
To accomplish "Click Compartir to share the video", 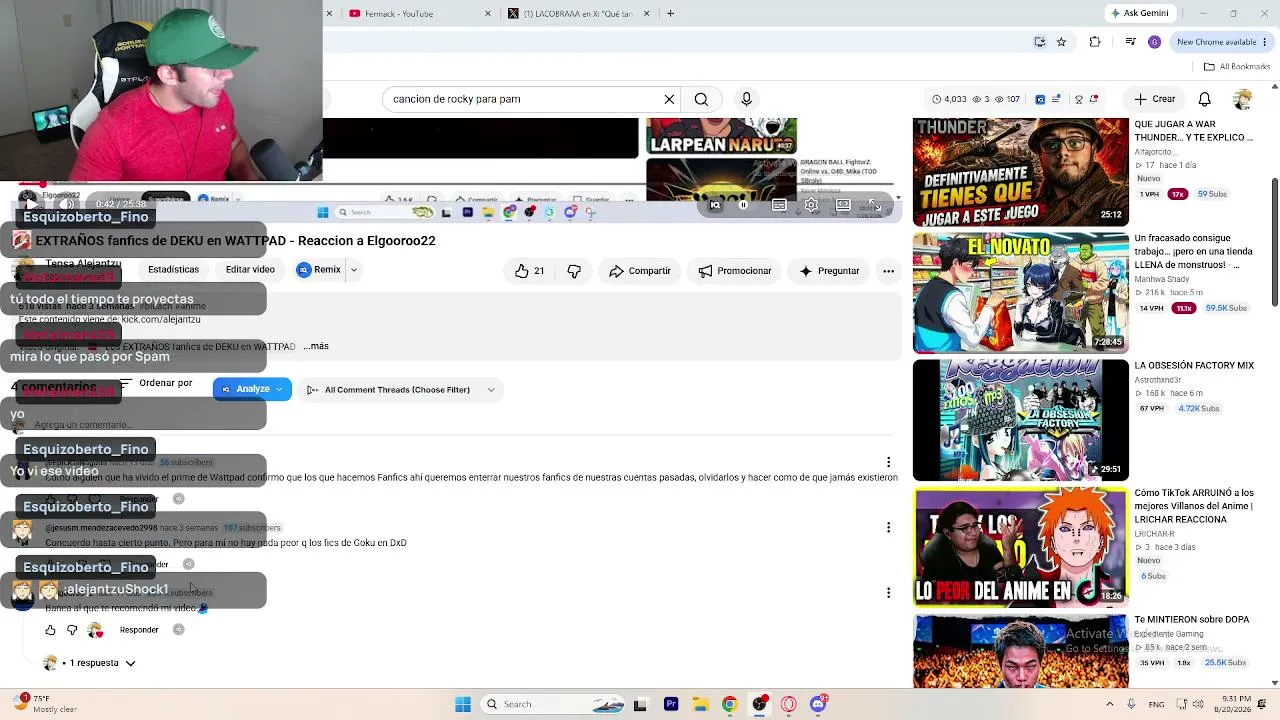I will tap(640, 271).
